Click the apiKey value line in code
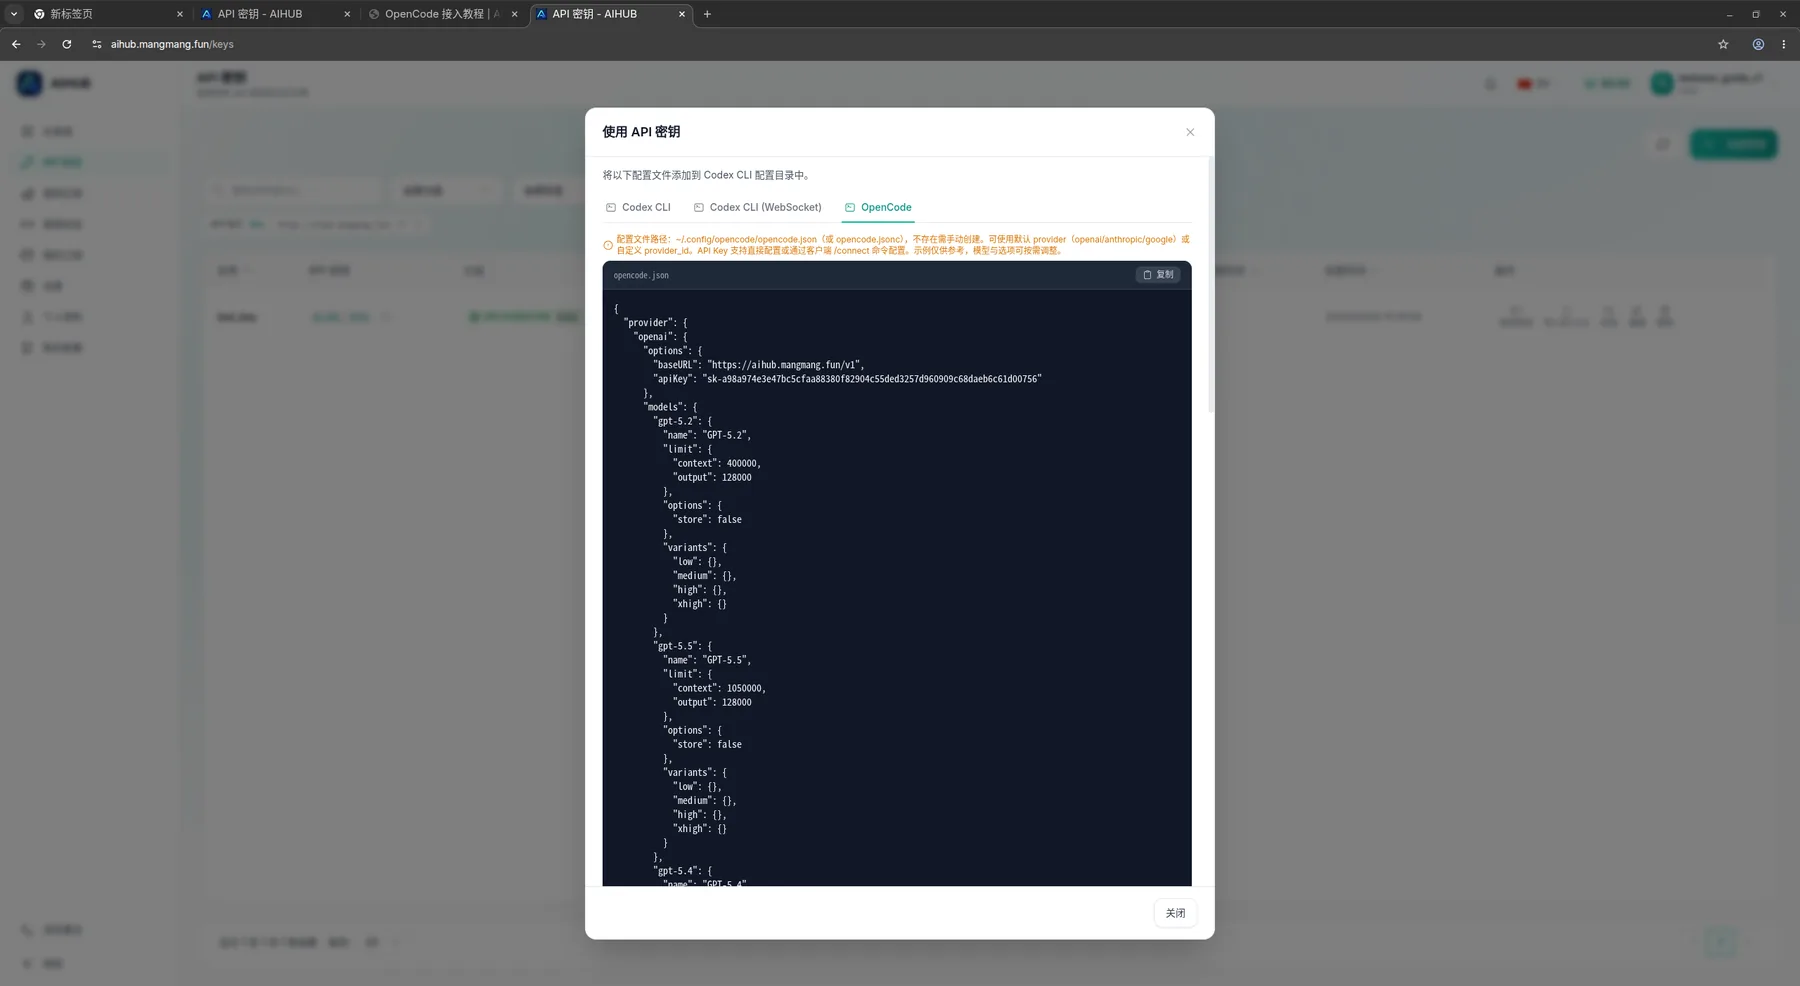Image resolution: width=1800 pixels, height=986 pixels. coord(847,379)
